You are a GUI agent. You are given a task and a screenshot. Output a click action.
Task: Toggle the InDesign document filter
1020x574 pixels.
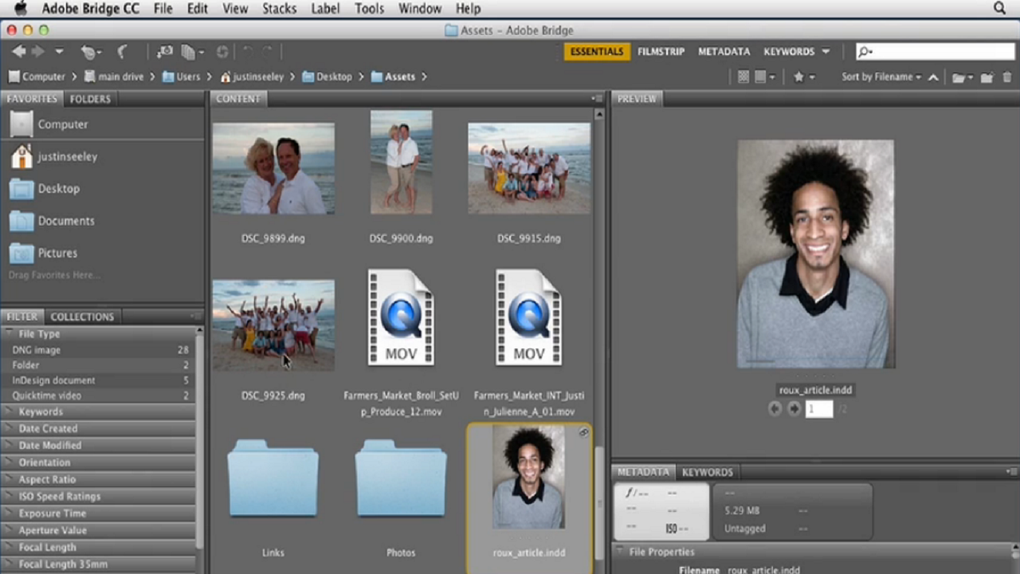tap(54, 380)
